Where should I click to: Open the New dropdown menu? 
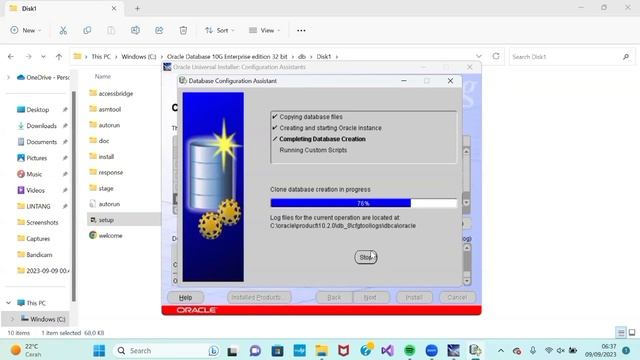[26, 30]
